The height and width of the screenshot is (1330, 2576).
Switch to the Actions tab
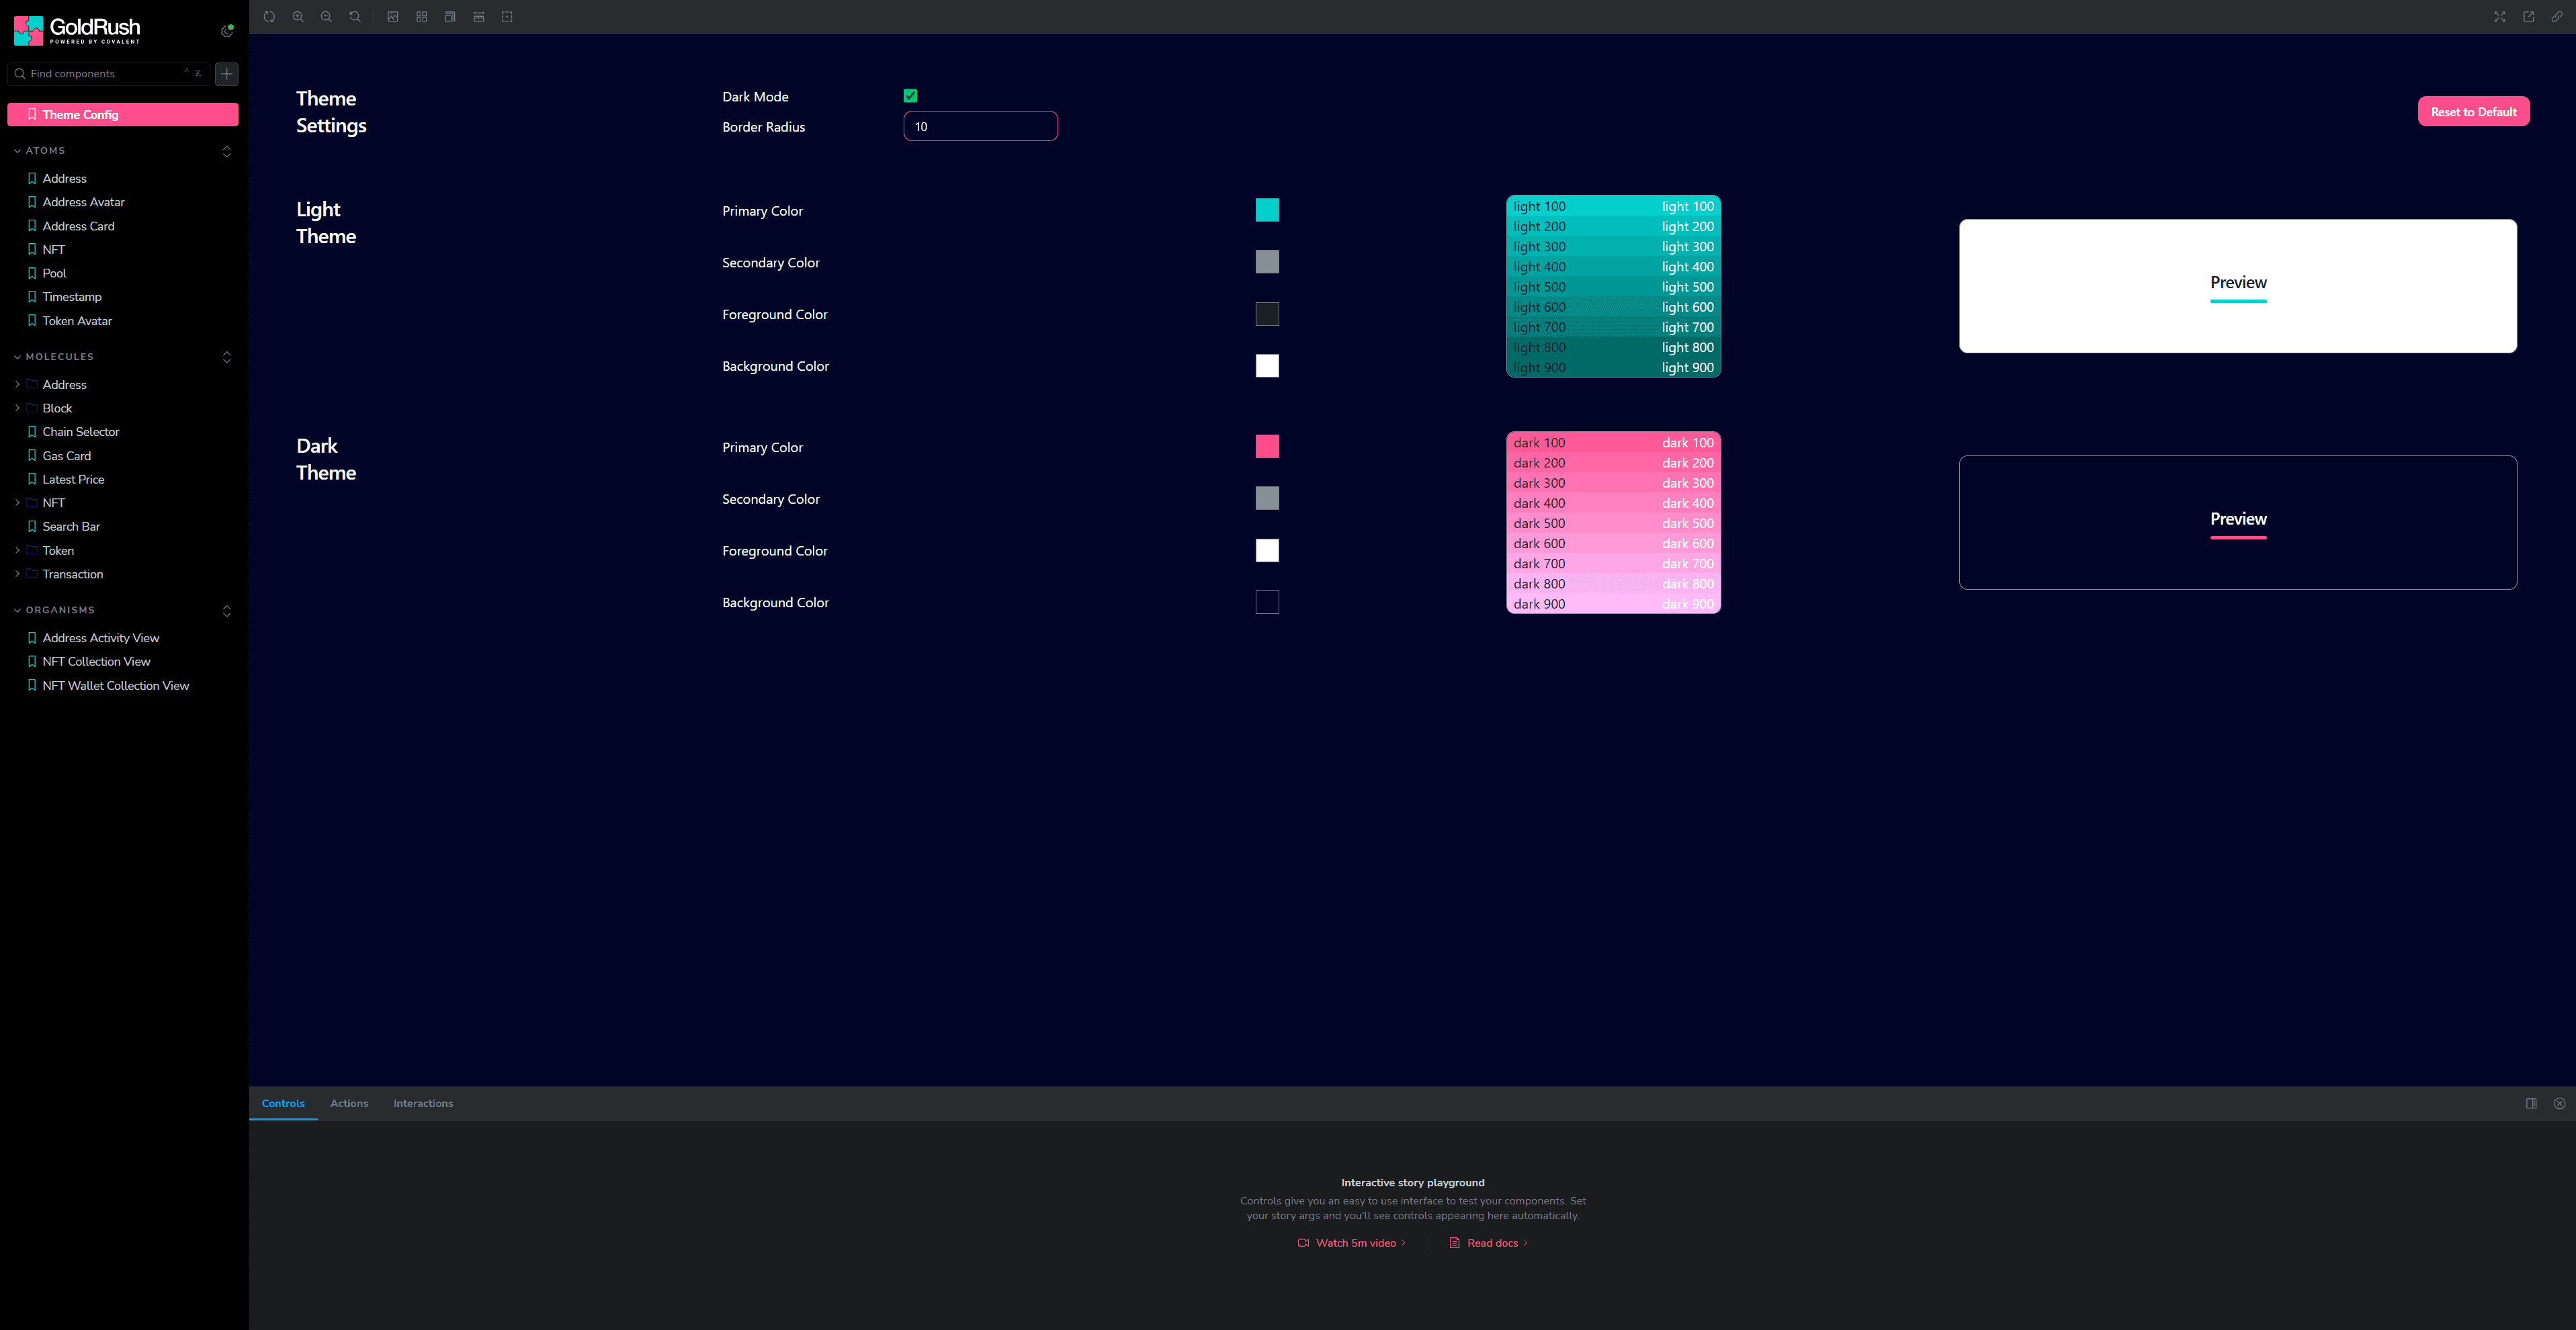pos(349,1103)
